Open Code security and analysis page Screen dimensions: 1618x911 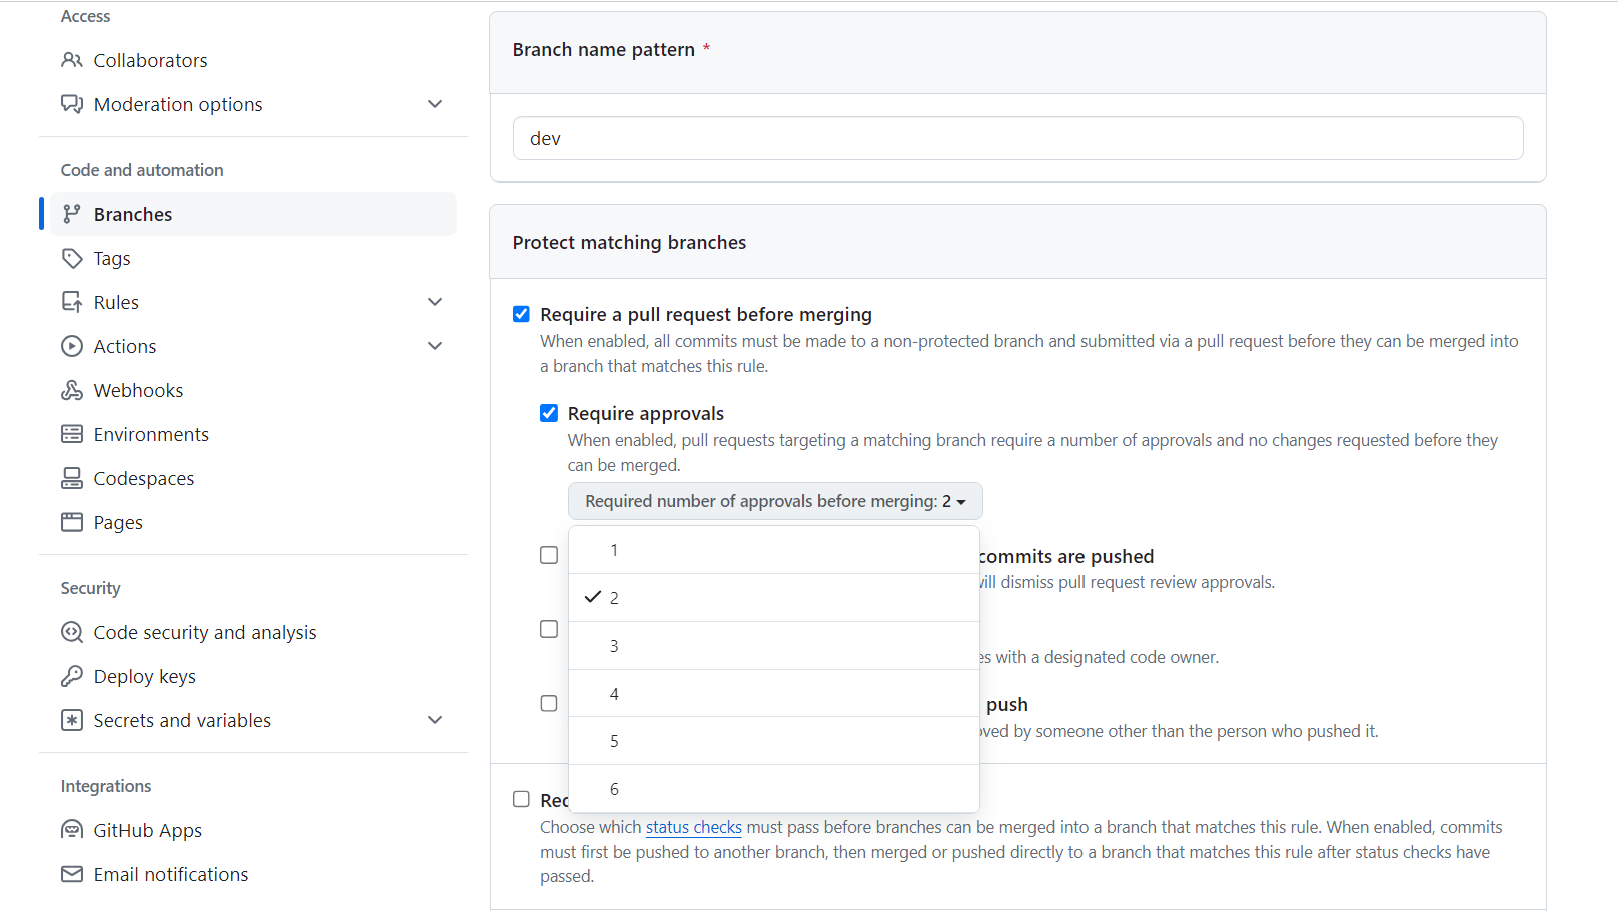click(205, 633)
